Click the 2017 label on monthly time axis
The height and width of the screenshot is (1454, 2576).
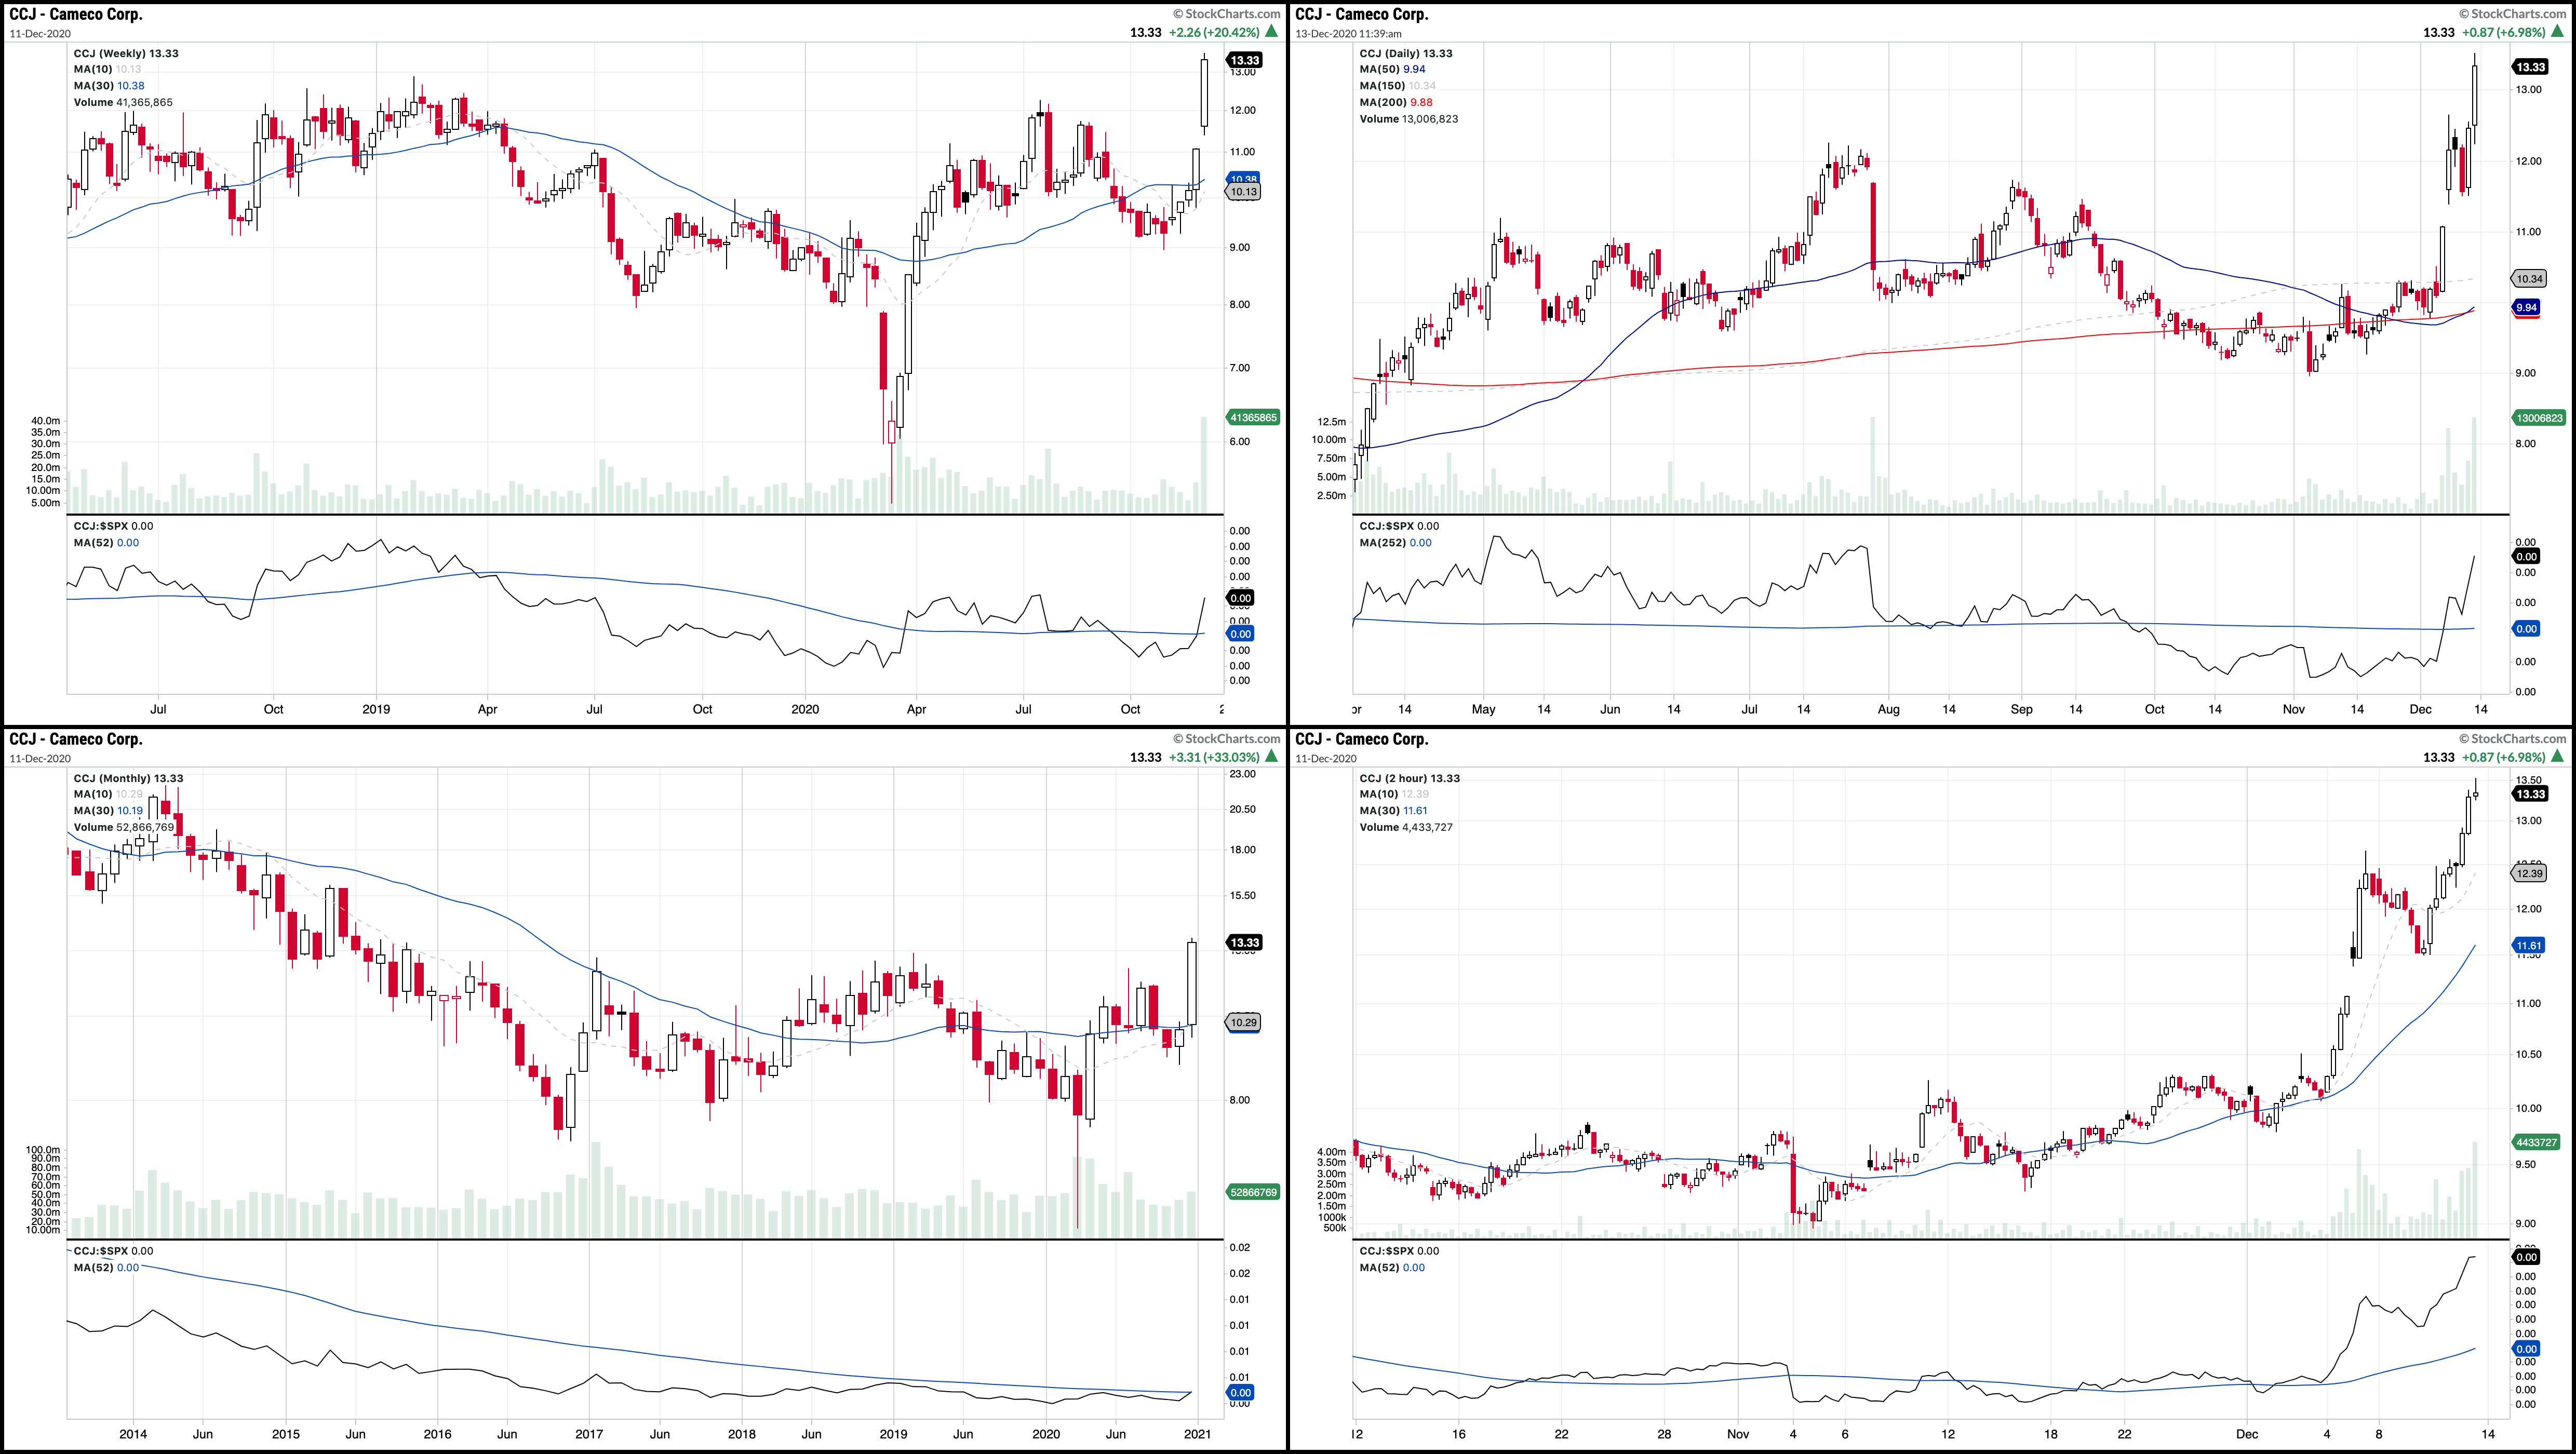[x=589, y=1434]
